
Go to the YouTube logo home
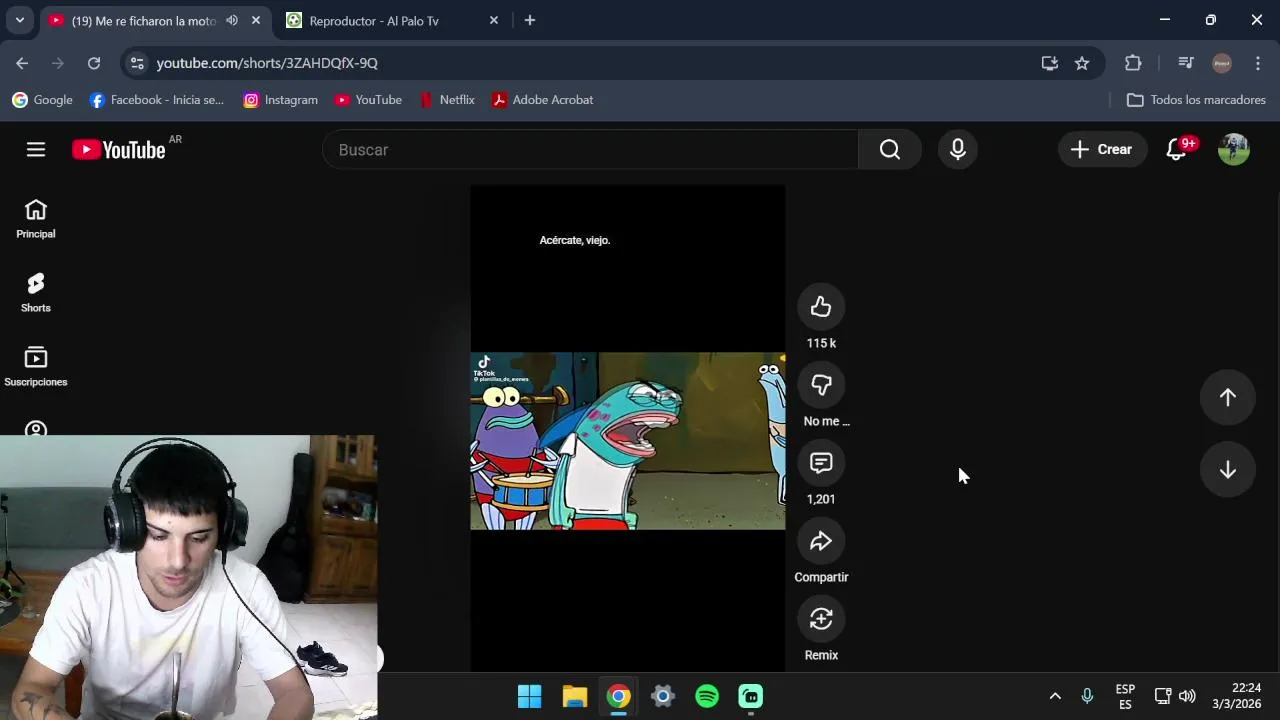(x=118, y=150)
